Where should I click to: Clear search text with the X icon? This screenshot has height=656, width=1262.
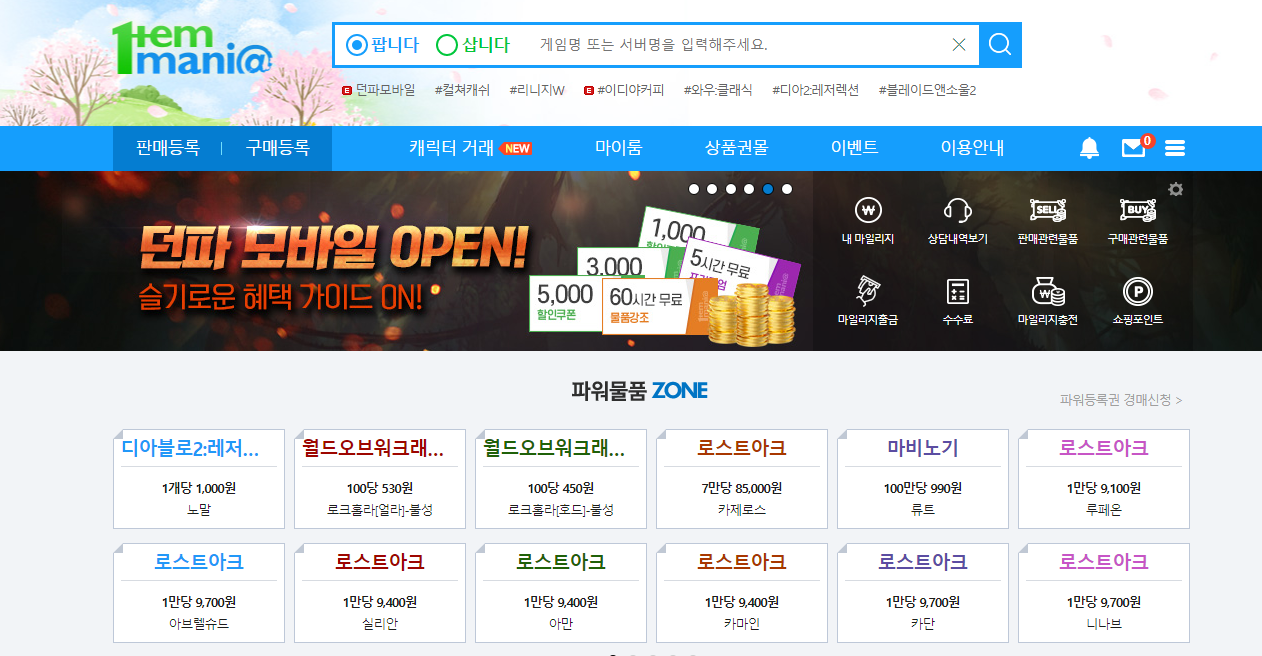pyautogui.click(x=959, y=45)
